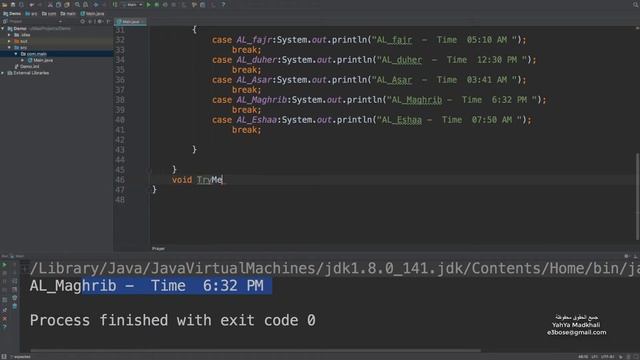640x360 pixels.
Task: Stop the process in the Run panel
Action: click(4, 273)
